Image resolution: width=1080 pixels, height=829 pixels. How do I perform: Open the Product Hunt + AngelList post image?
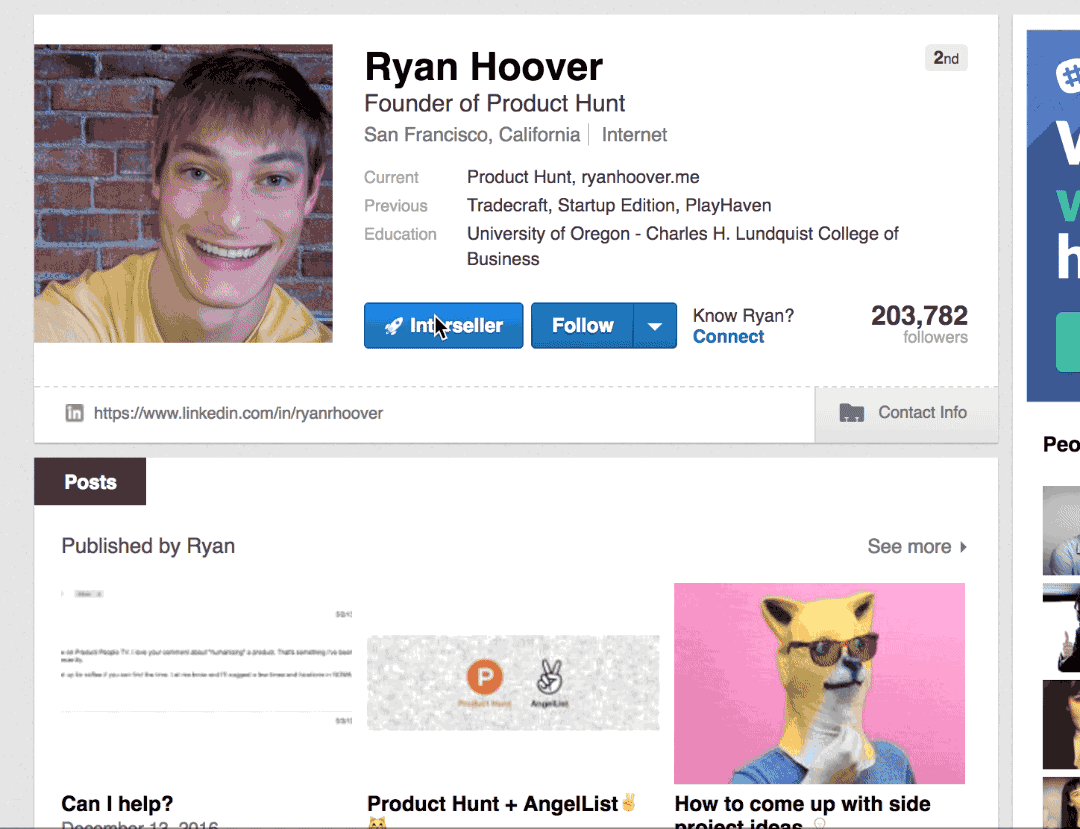(x=512, y=682)
